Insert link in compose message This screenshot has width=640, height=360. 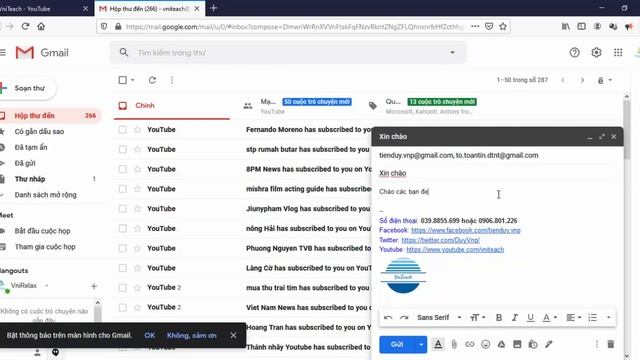click(x=470, y=344)
